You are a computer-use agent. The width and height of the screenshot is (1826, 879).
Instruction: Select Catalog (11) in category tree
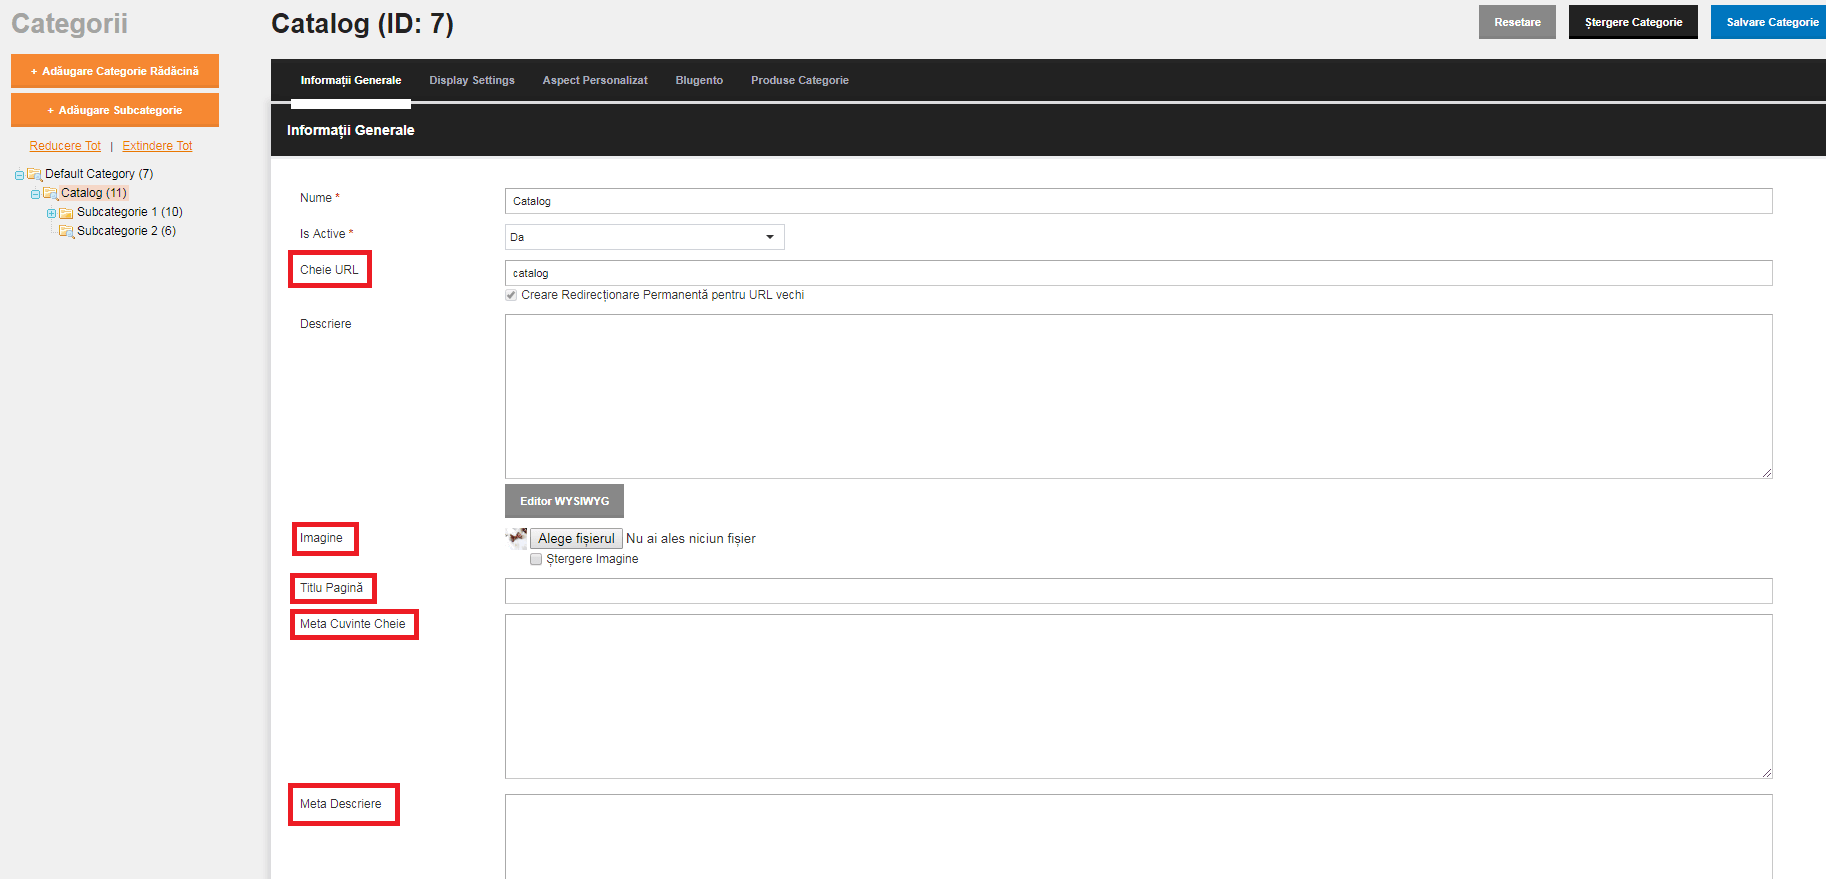tap(94, 193)
